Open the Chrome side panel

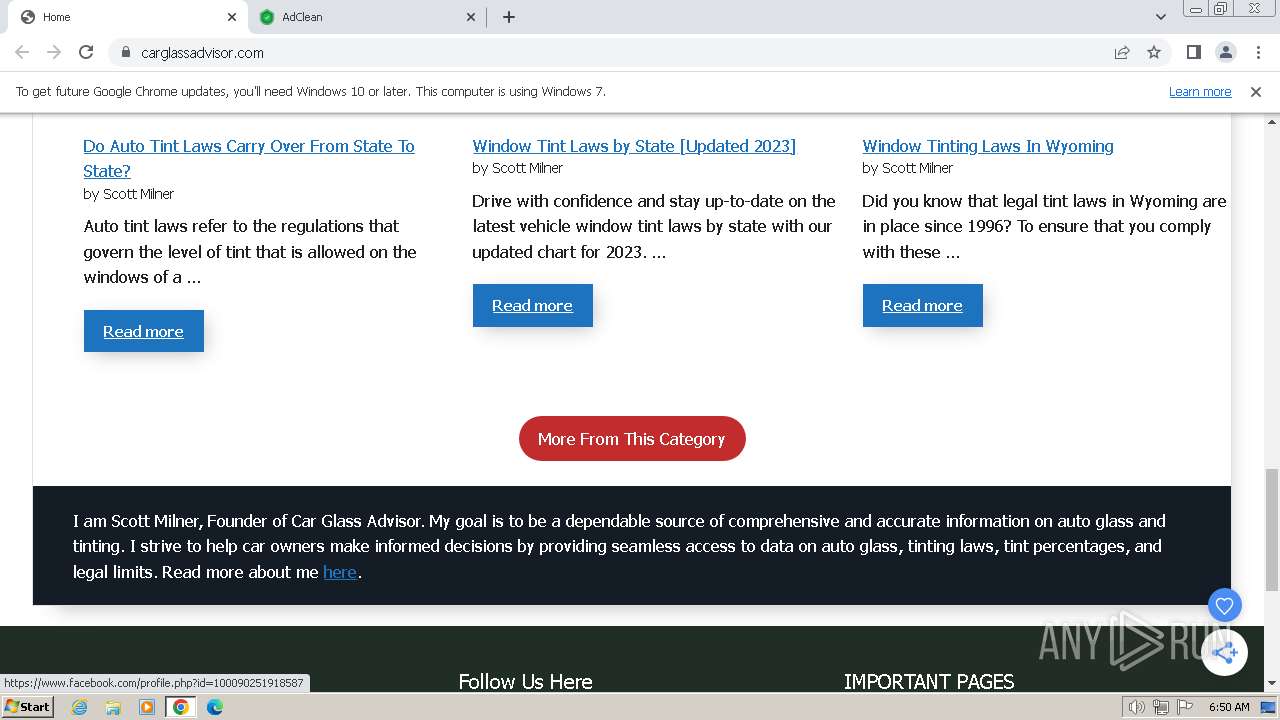point(1193,52)
